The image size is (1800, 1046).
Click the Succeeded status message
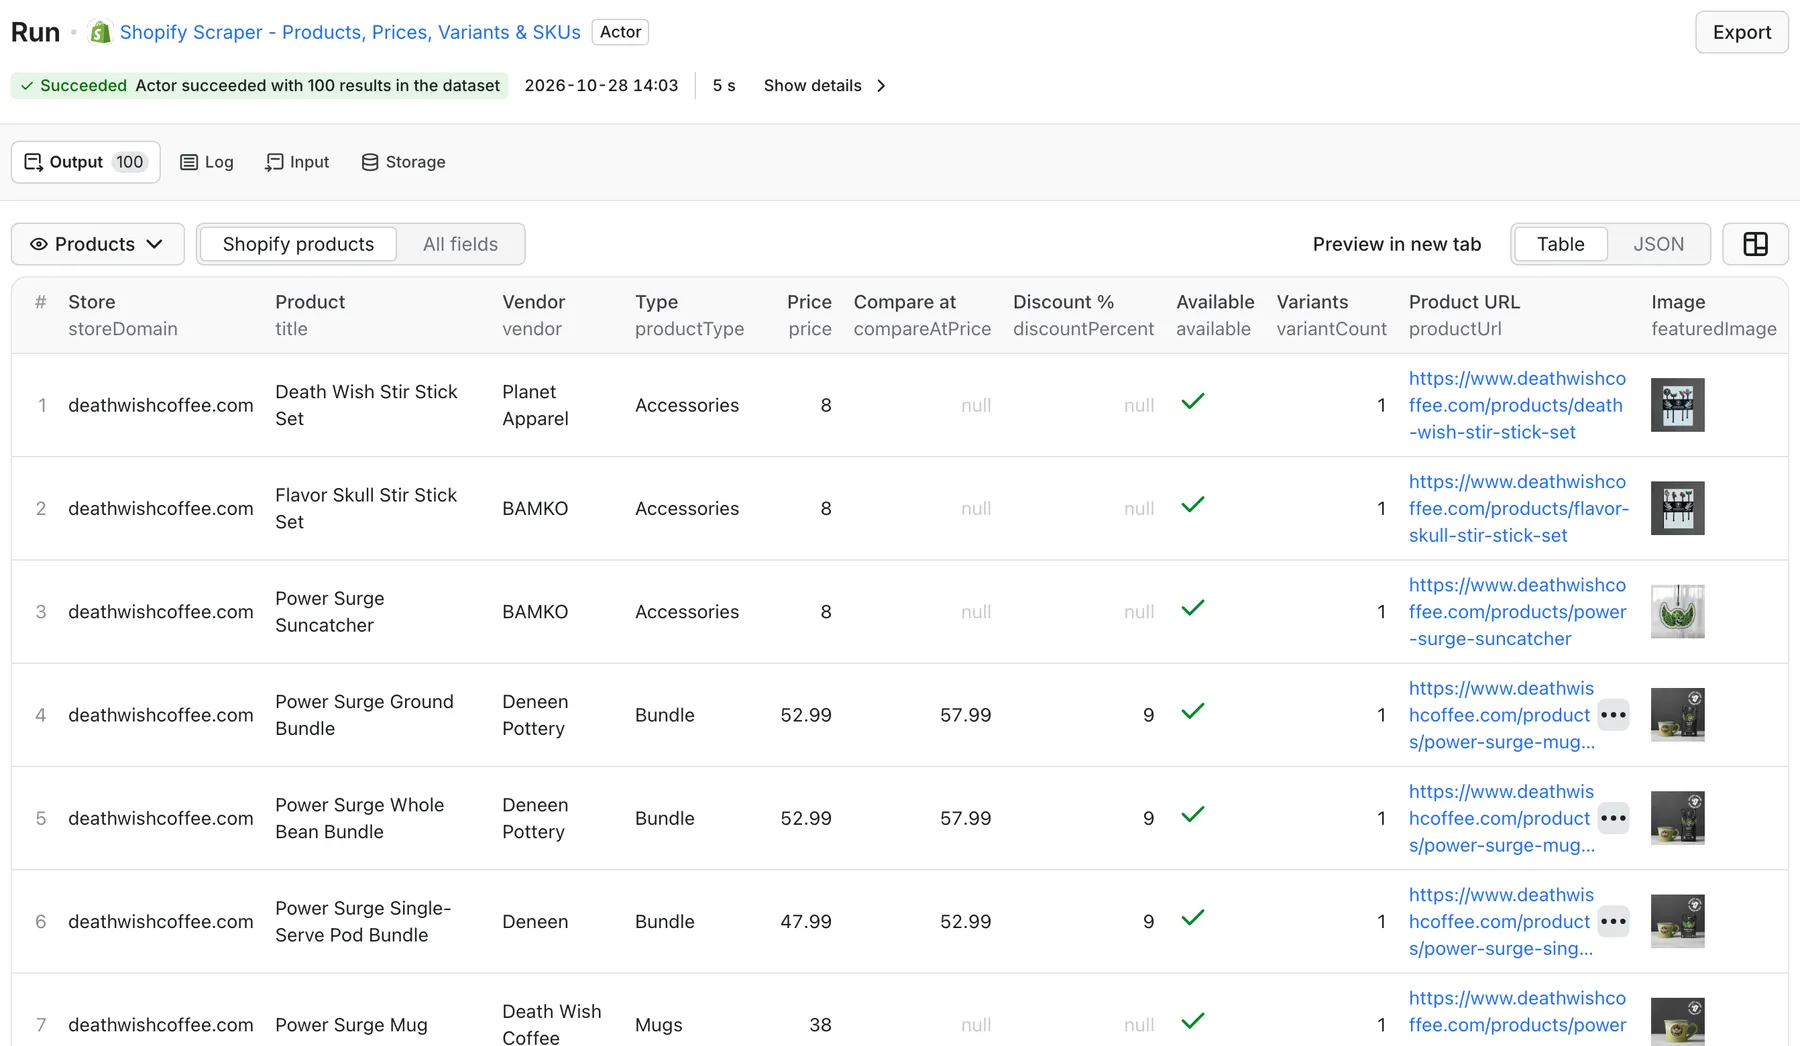pos(260,86)
